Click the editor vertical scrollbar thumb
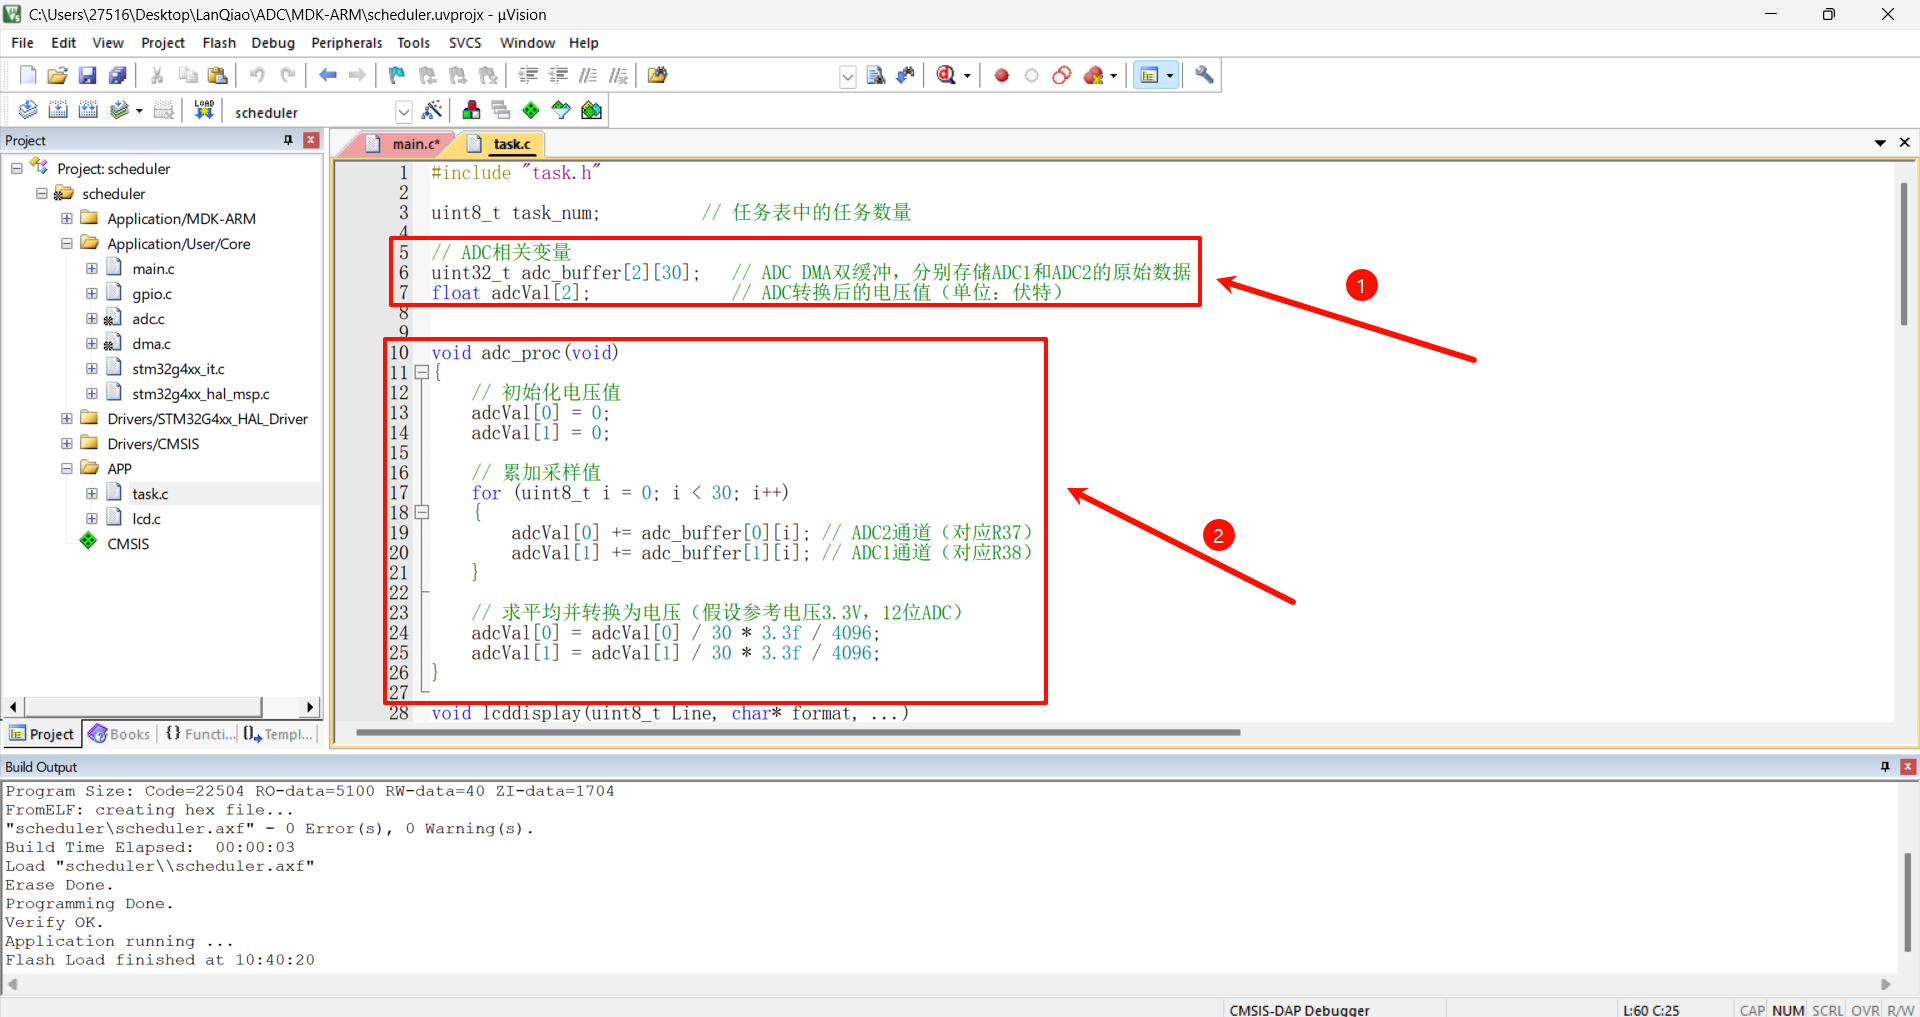This screenshot has width=1920, height=1017. point(1904,254)
